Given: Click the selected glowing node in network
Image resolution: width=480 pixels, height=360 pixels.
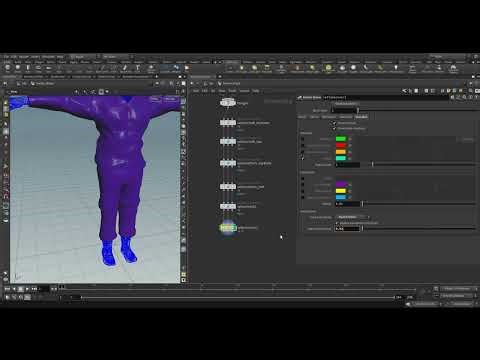Looking at the screenshot, I should click(x=228, y=228).
